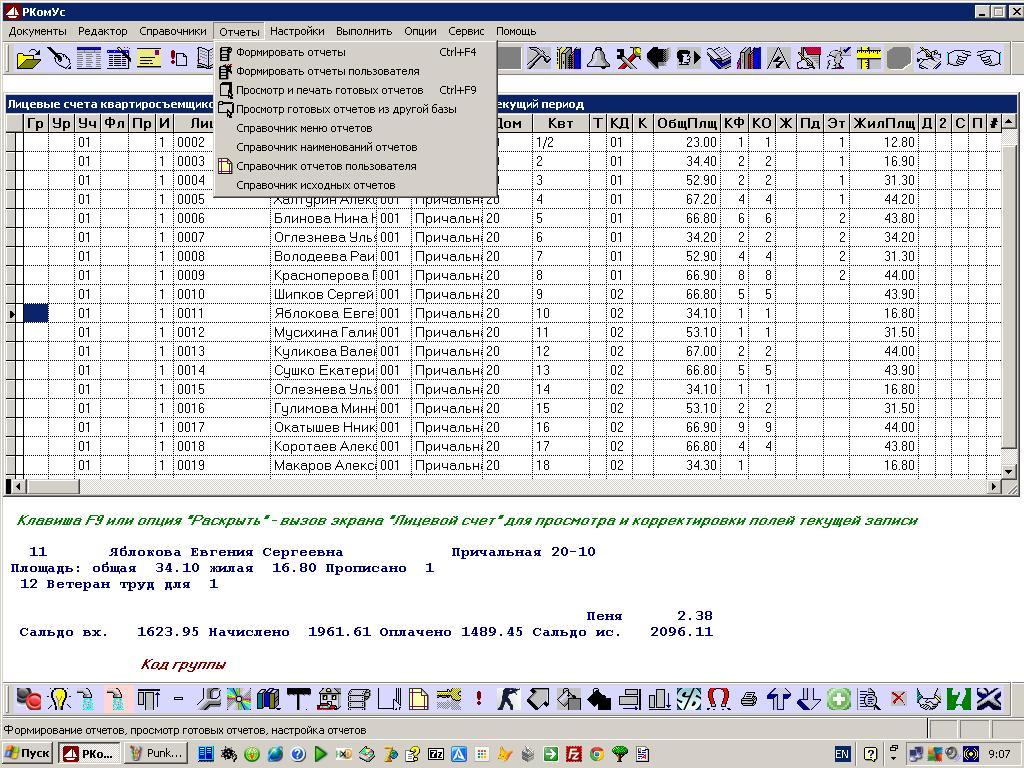Click the open folder toolbar icon
1024x768 pixels.
[x=28, y=58]
